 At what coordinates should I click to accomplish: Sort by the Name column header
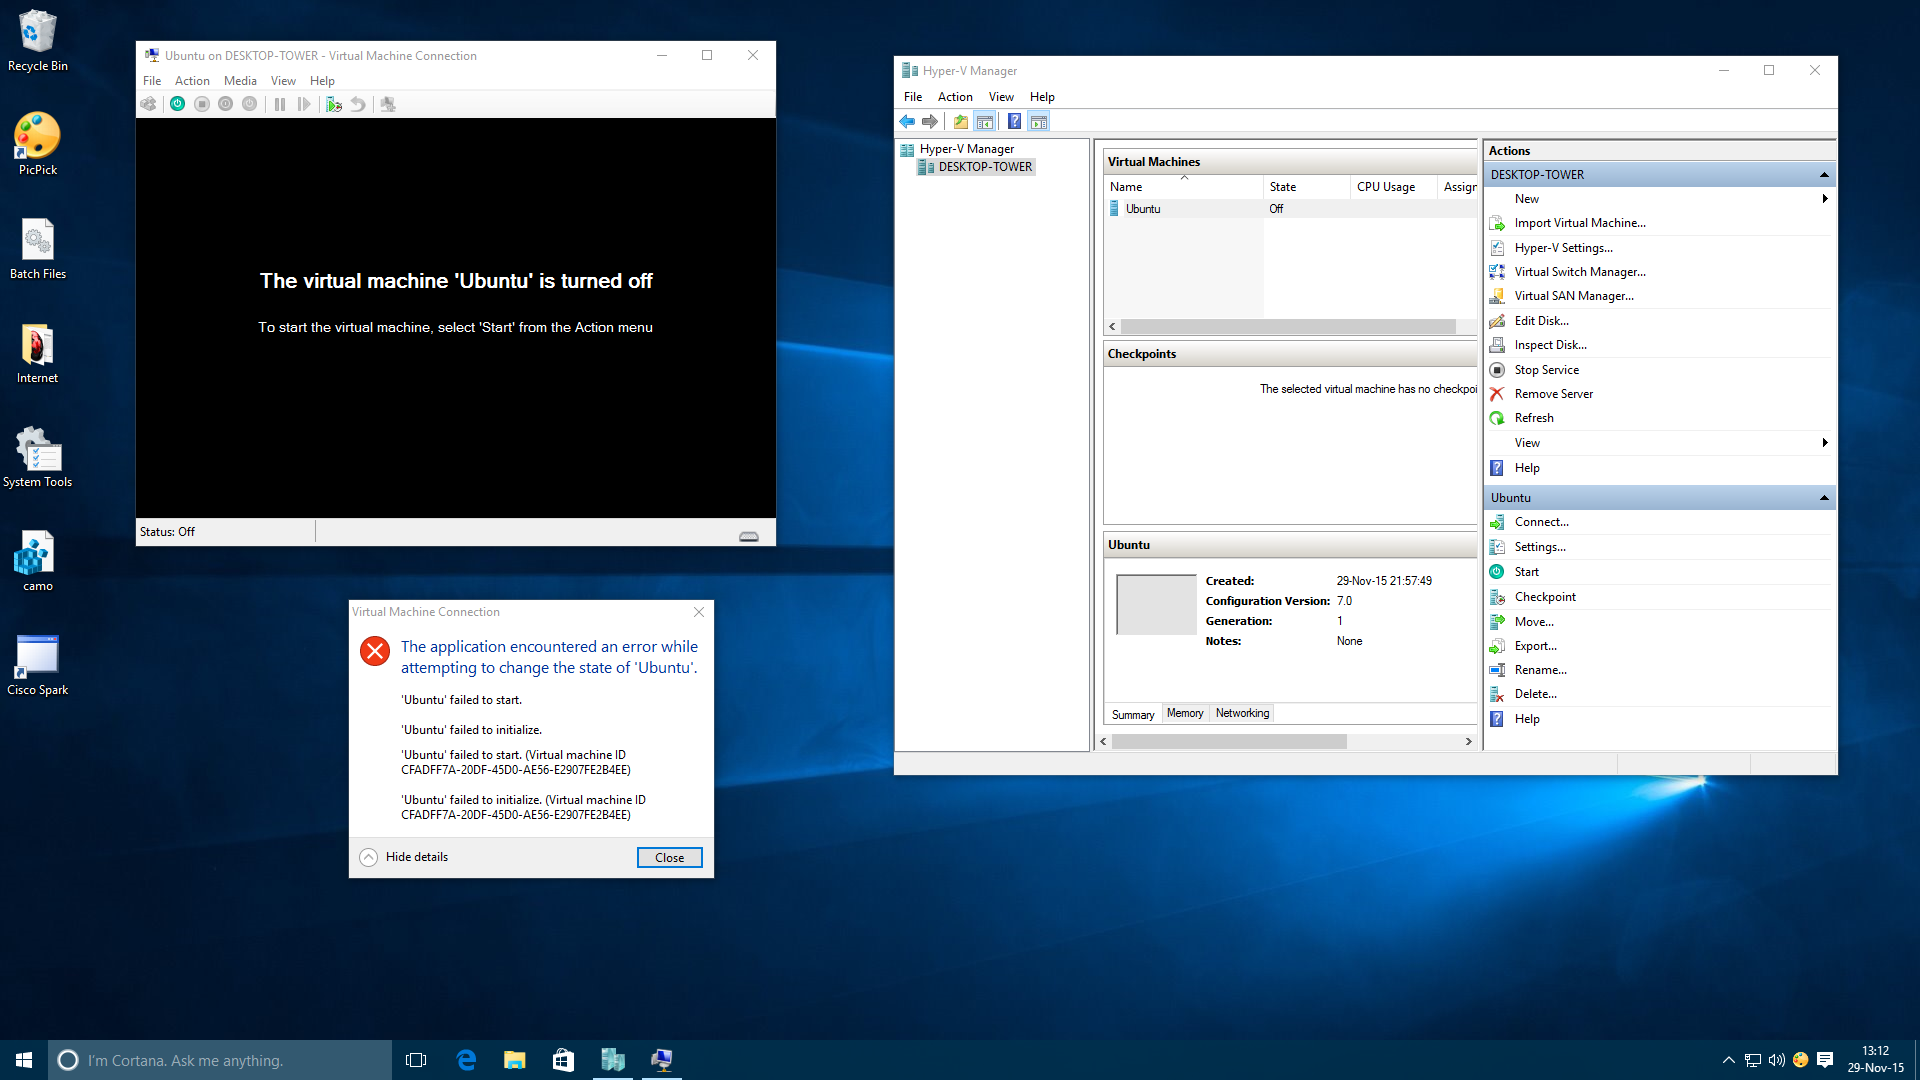coord(1184,187)
